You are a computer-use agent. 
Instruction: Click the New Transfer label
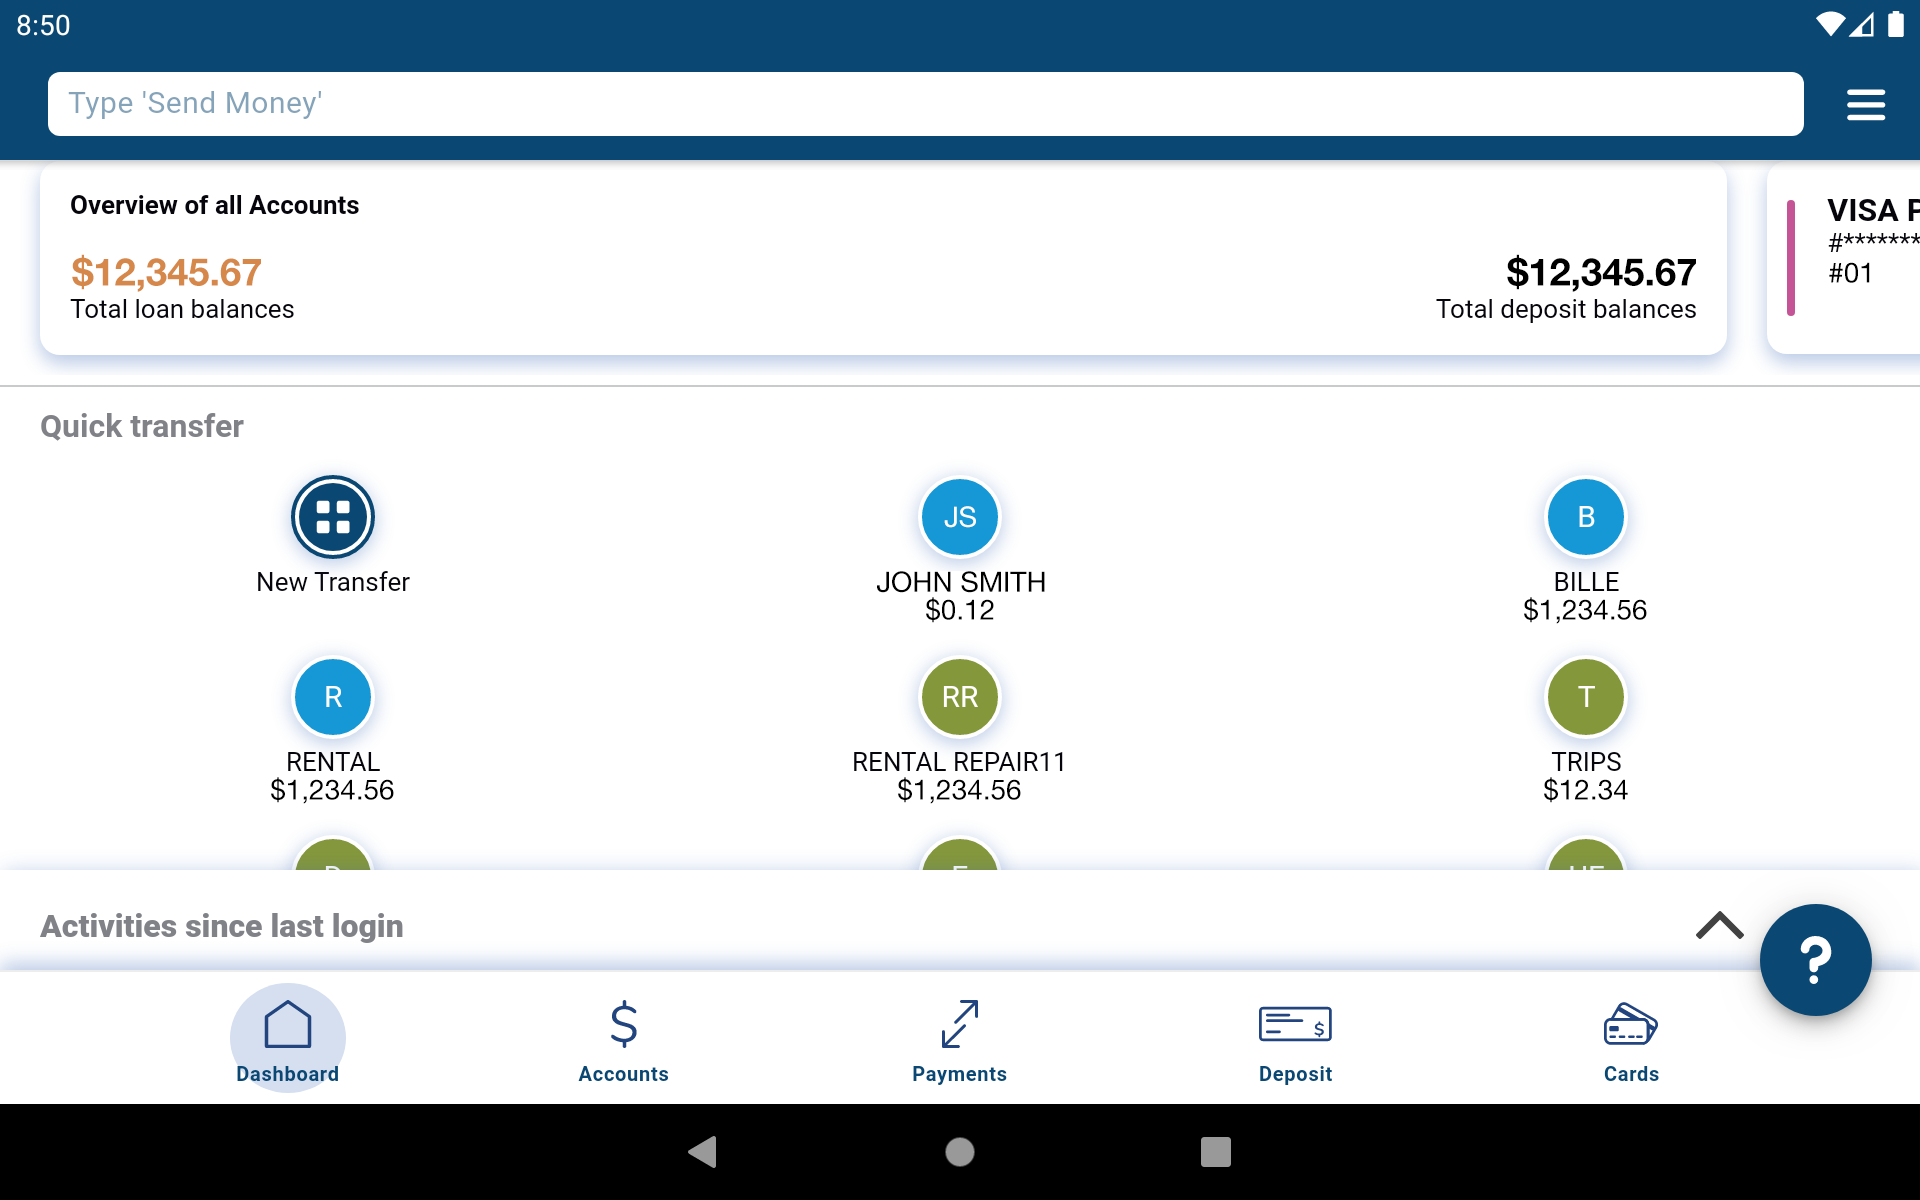click(333, 582)
